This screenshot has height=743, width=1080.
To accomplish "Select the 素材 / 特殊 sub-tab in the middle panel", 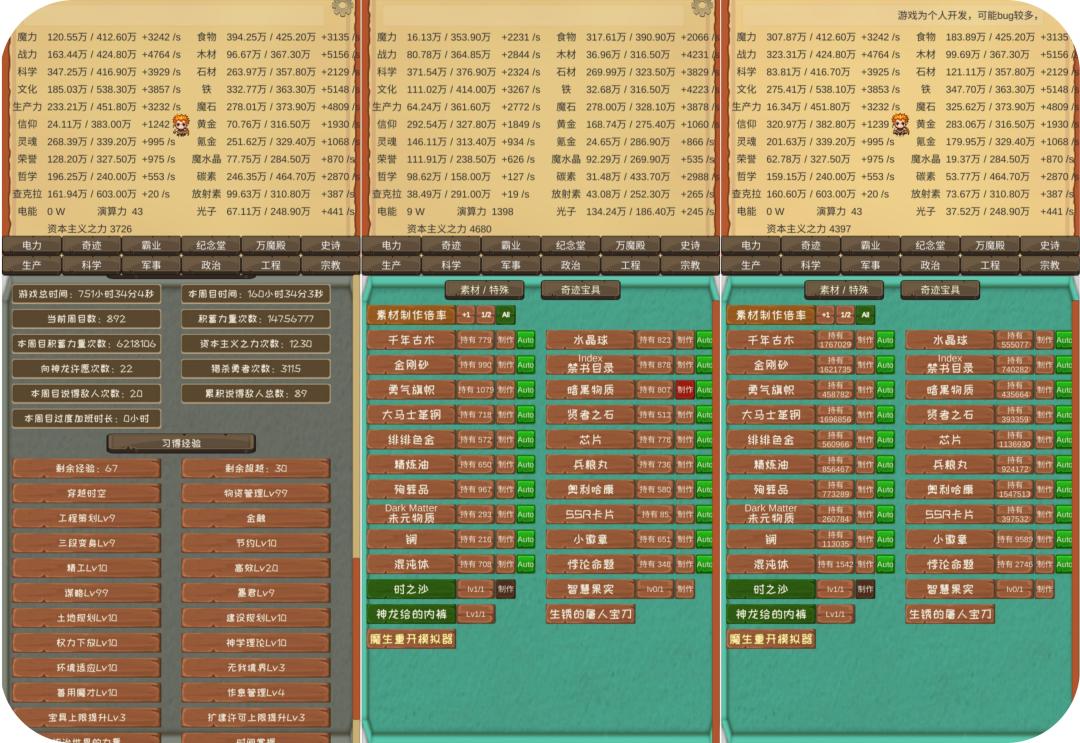I will pos(484,290).
